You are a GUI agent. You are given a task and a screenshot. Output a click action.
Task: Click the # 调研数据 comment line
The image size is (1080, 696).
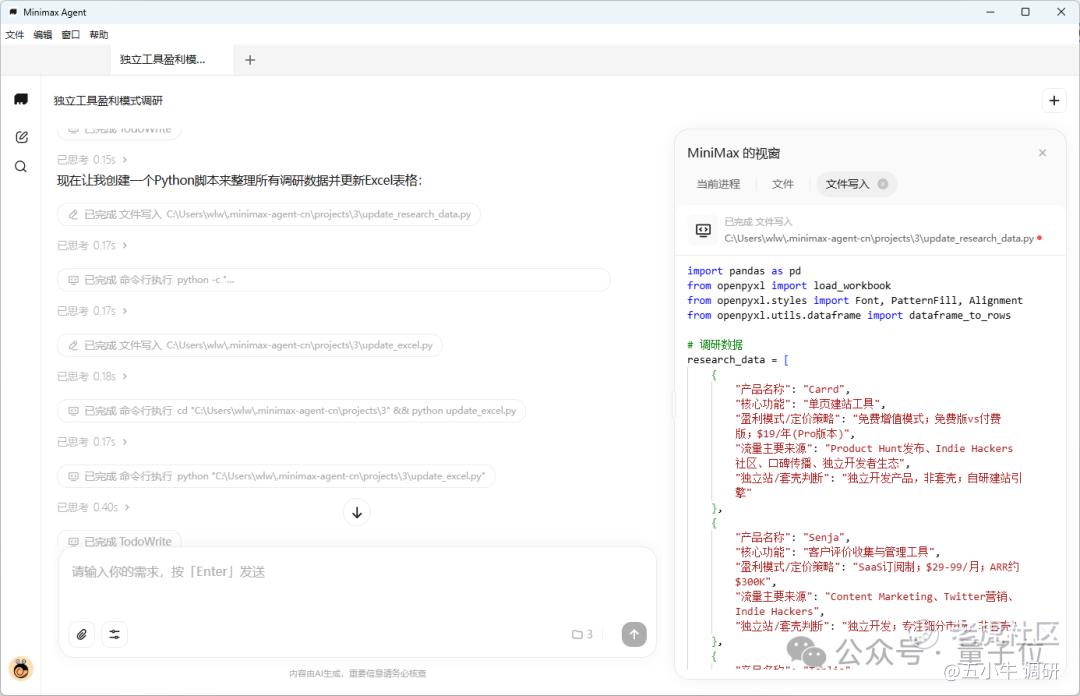(715, 345)
